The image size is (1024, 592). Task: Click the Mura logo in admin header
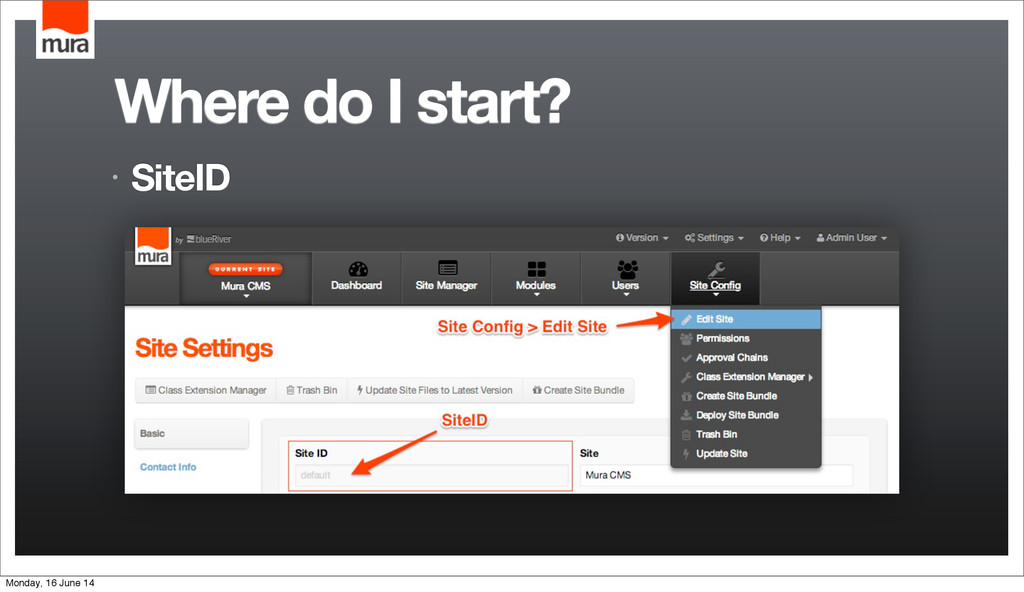pos(153,246)
